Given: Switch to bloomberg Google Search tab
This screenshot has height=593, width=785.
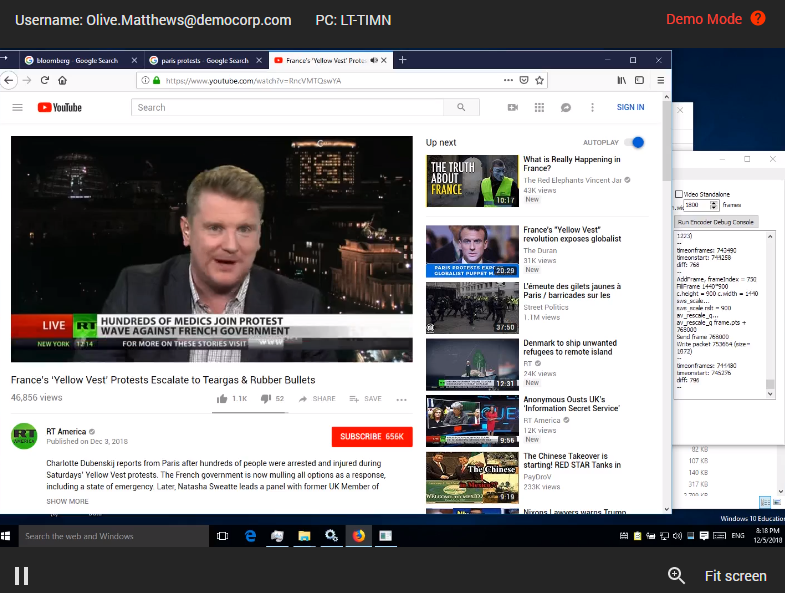Looking at the screenshot, I should [x=77, y=60].
